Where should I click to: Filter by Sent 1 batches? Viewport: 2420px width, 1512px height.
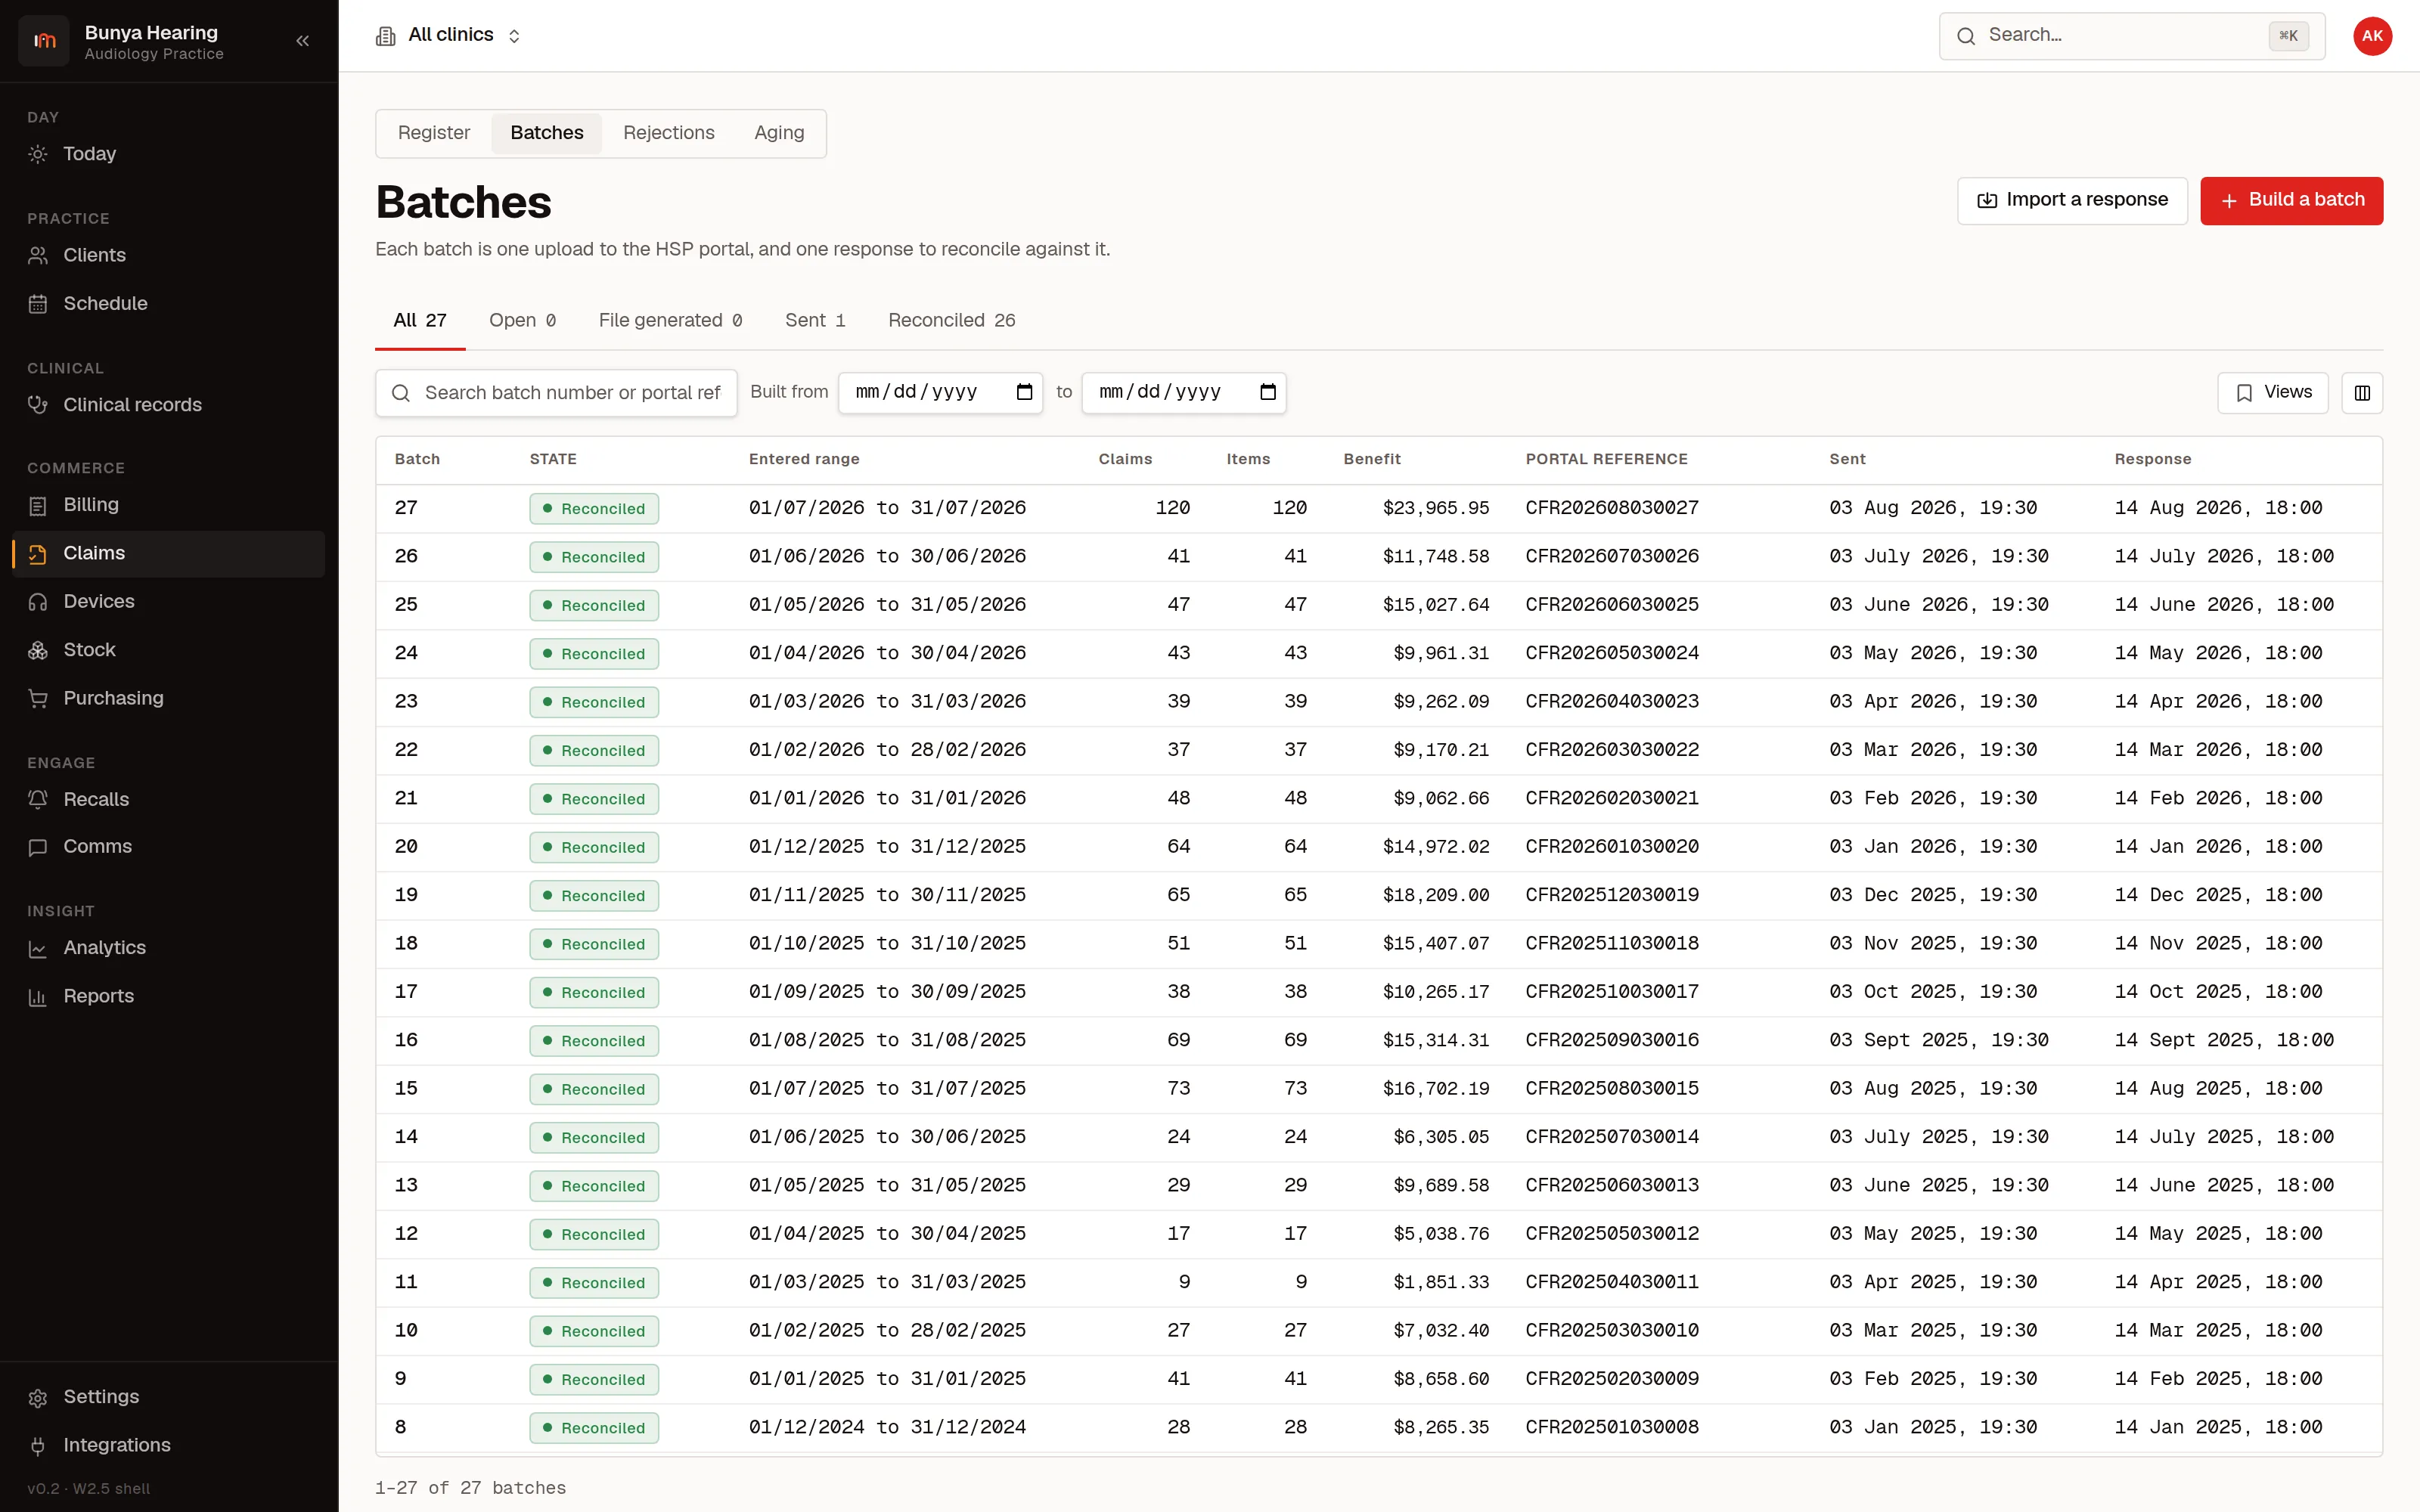[815, 320]
